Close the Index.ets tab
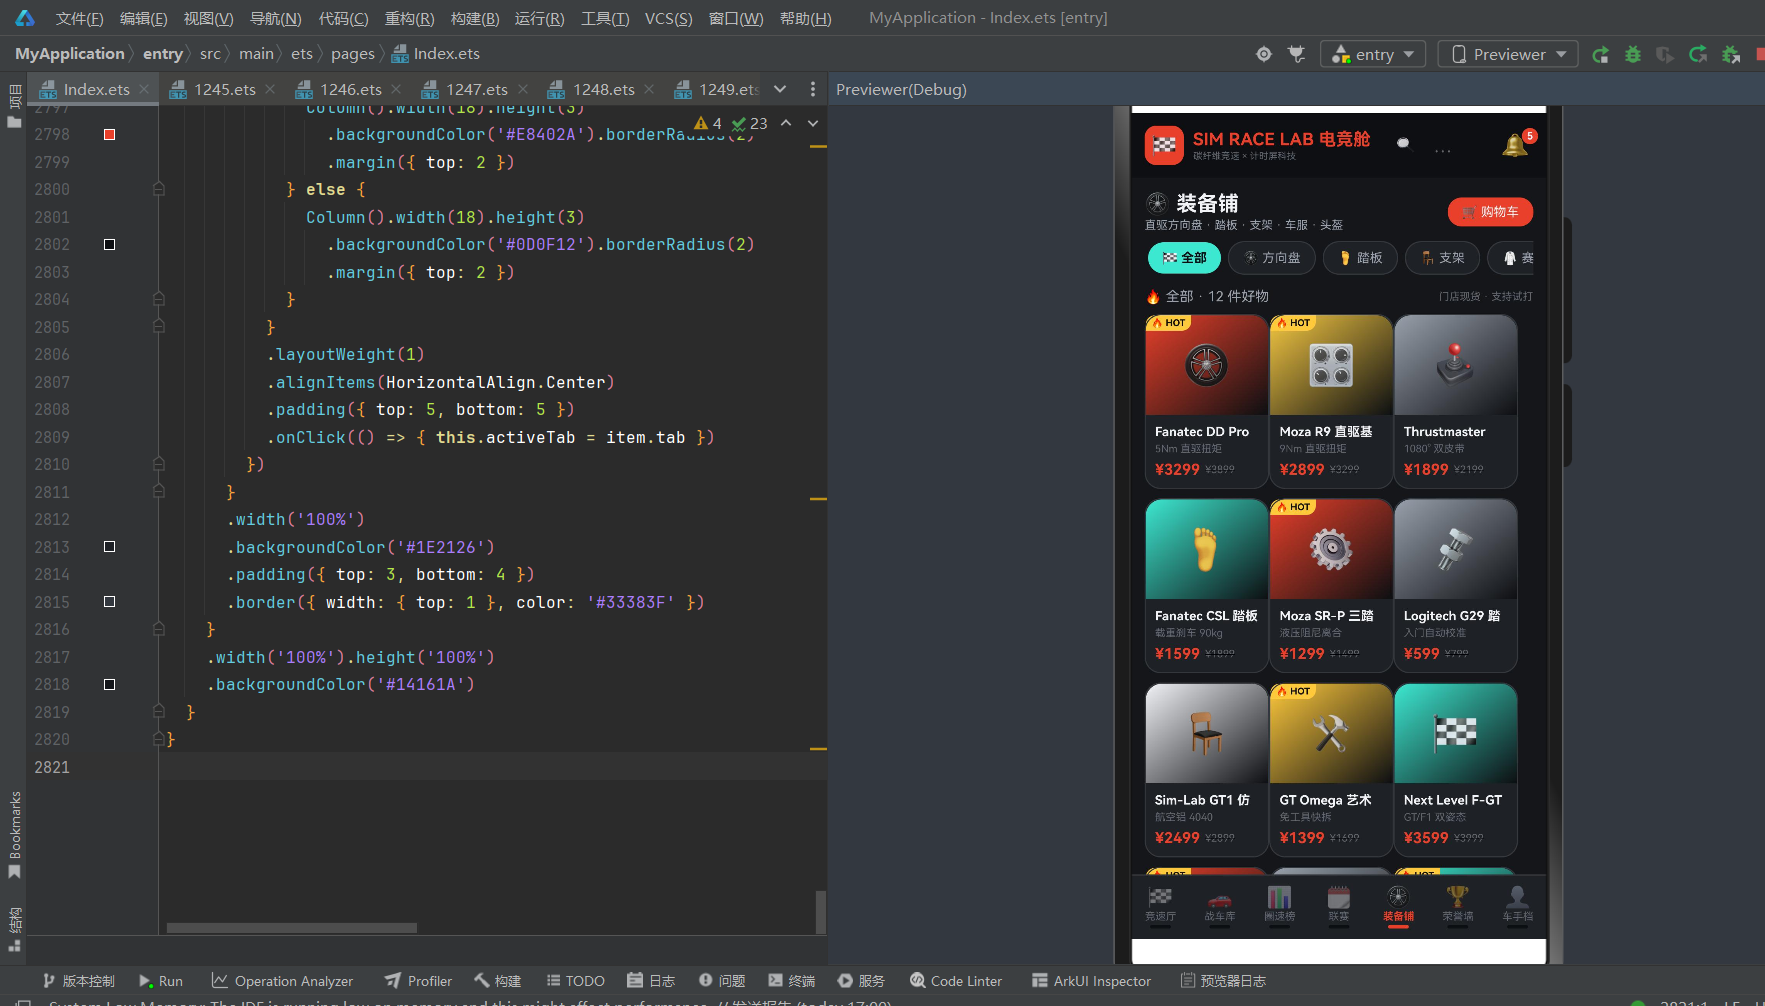Screen dimensions: 1765x1006 coord(145,89)
